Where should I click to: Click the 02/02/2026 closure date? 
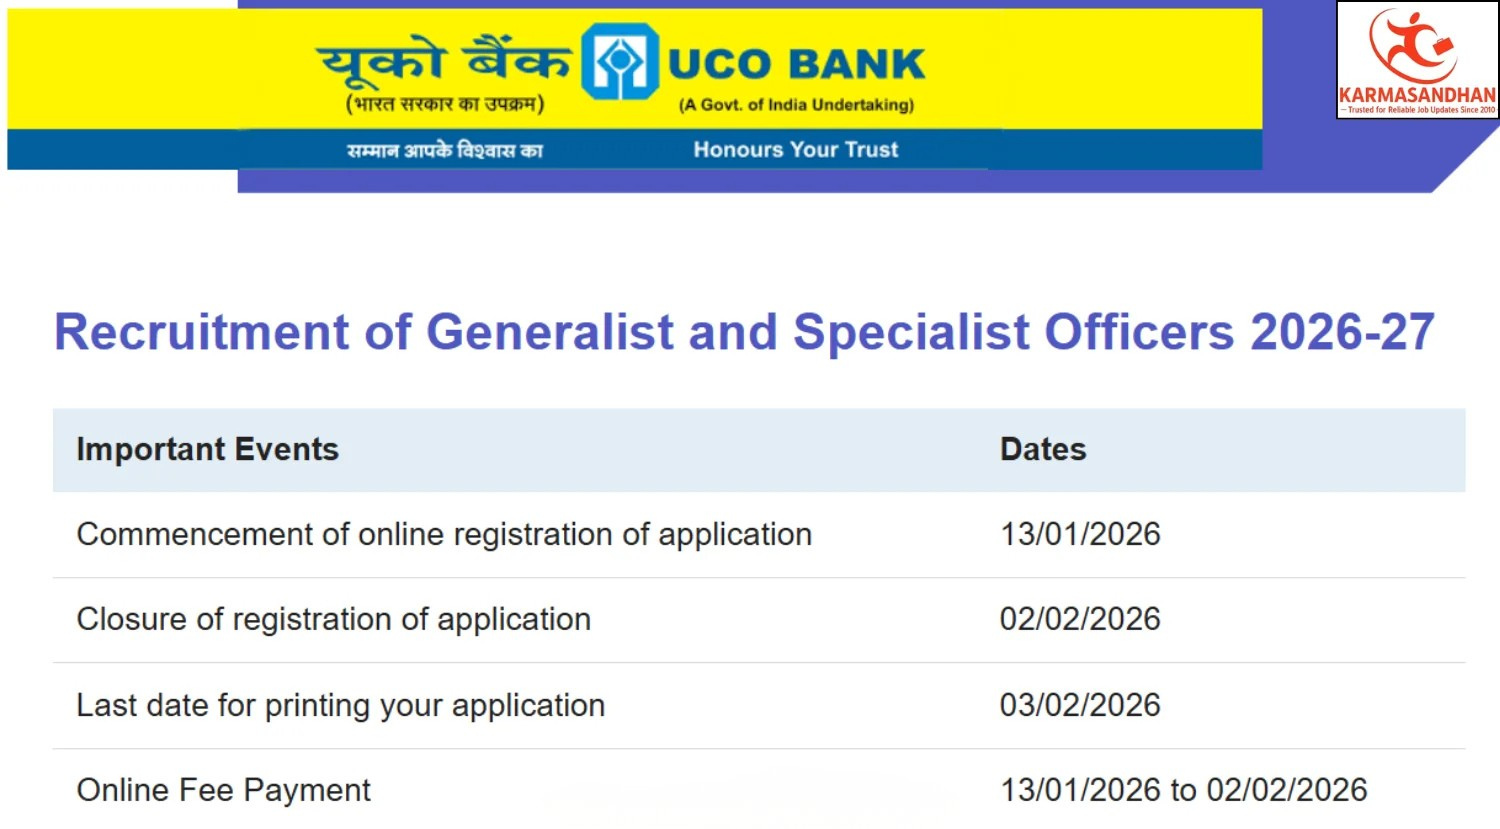pos(1080,620)
